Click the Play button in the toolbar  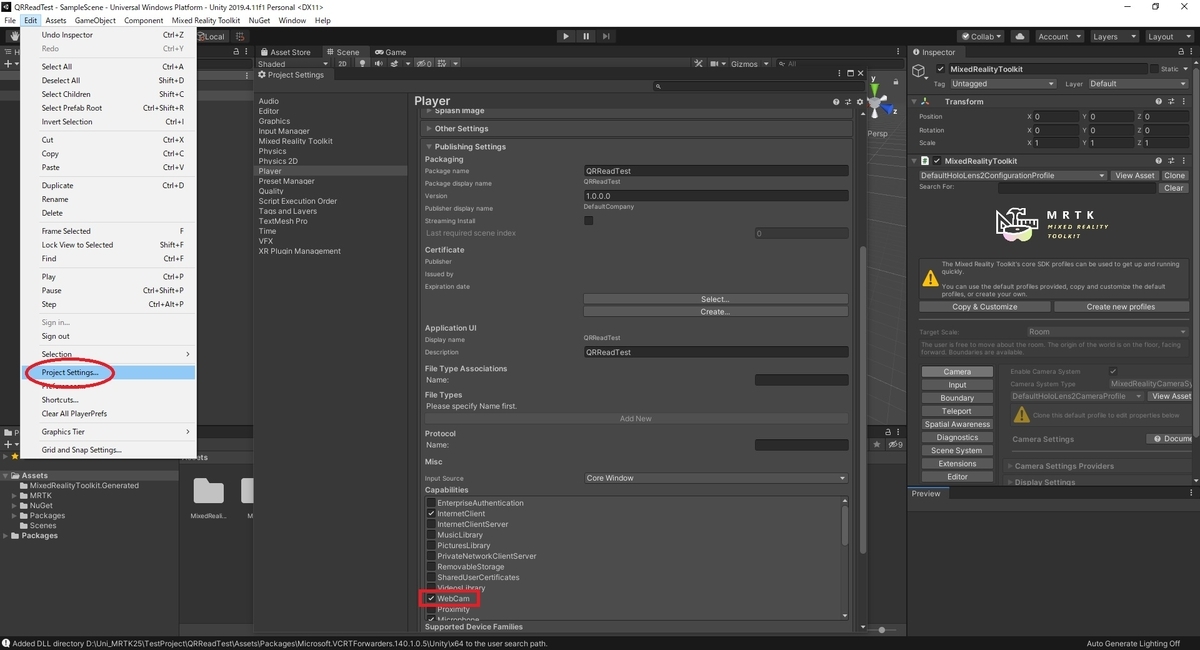[x=566, y=36]
